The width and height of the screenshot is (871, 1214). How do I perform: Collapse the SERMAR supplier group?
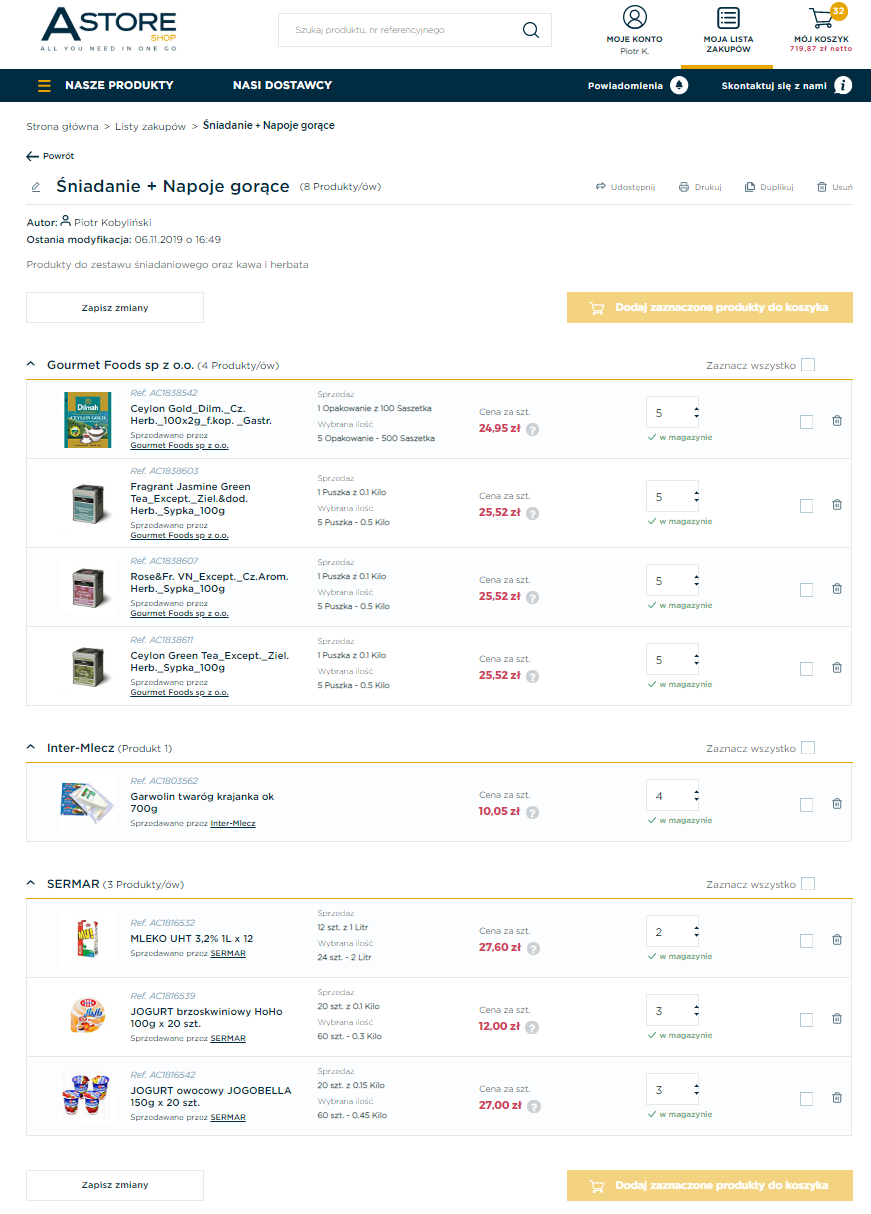(x=31, y=884)
